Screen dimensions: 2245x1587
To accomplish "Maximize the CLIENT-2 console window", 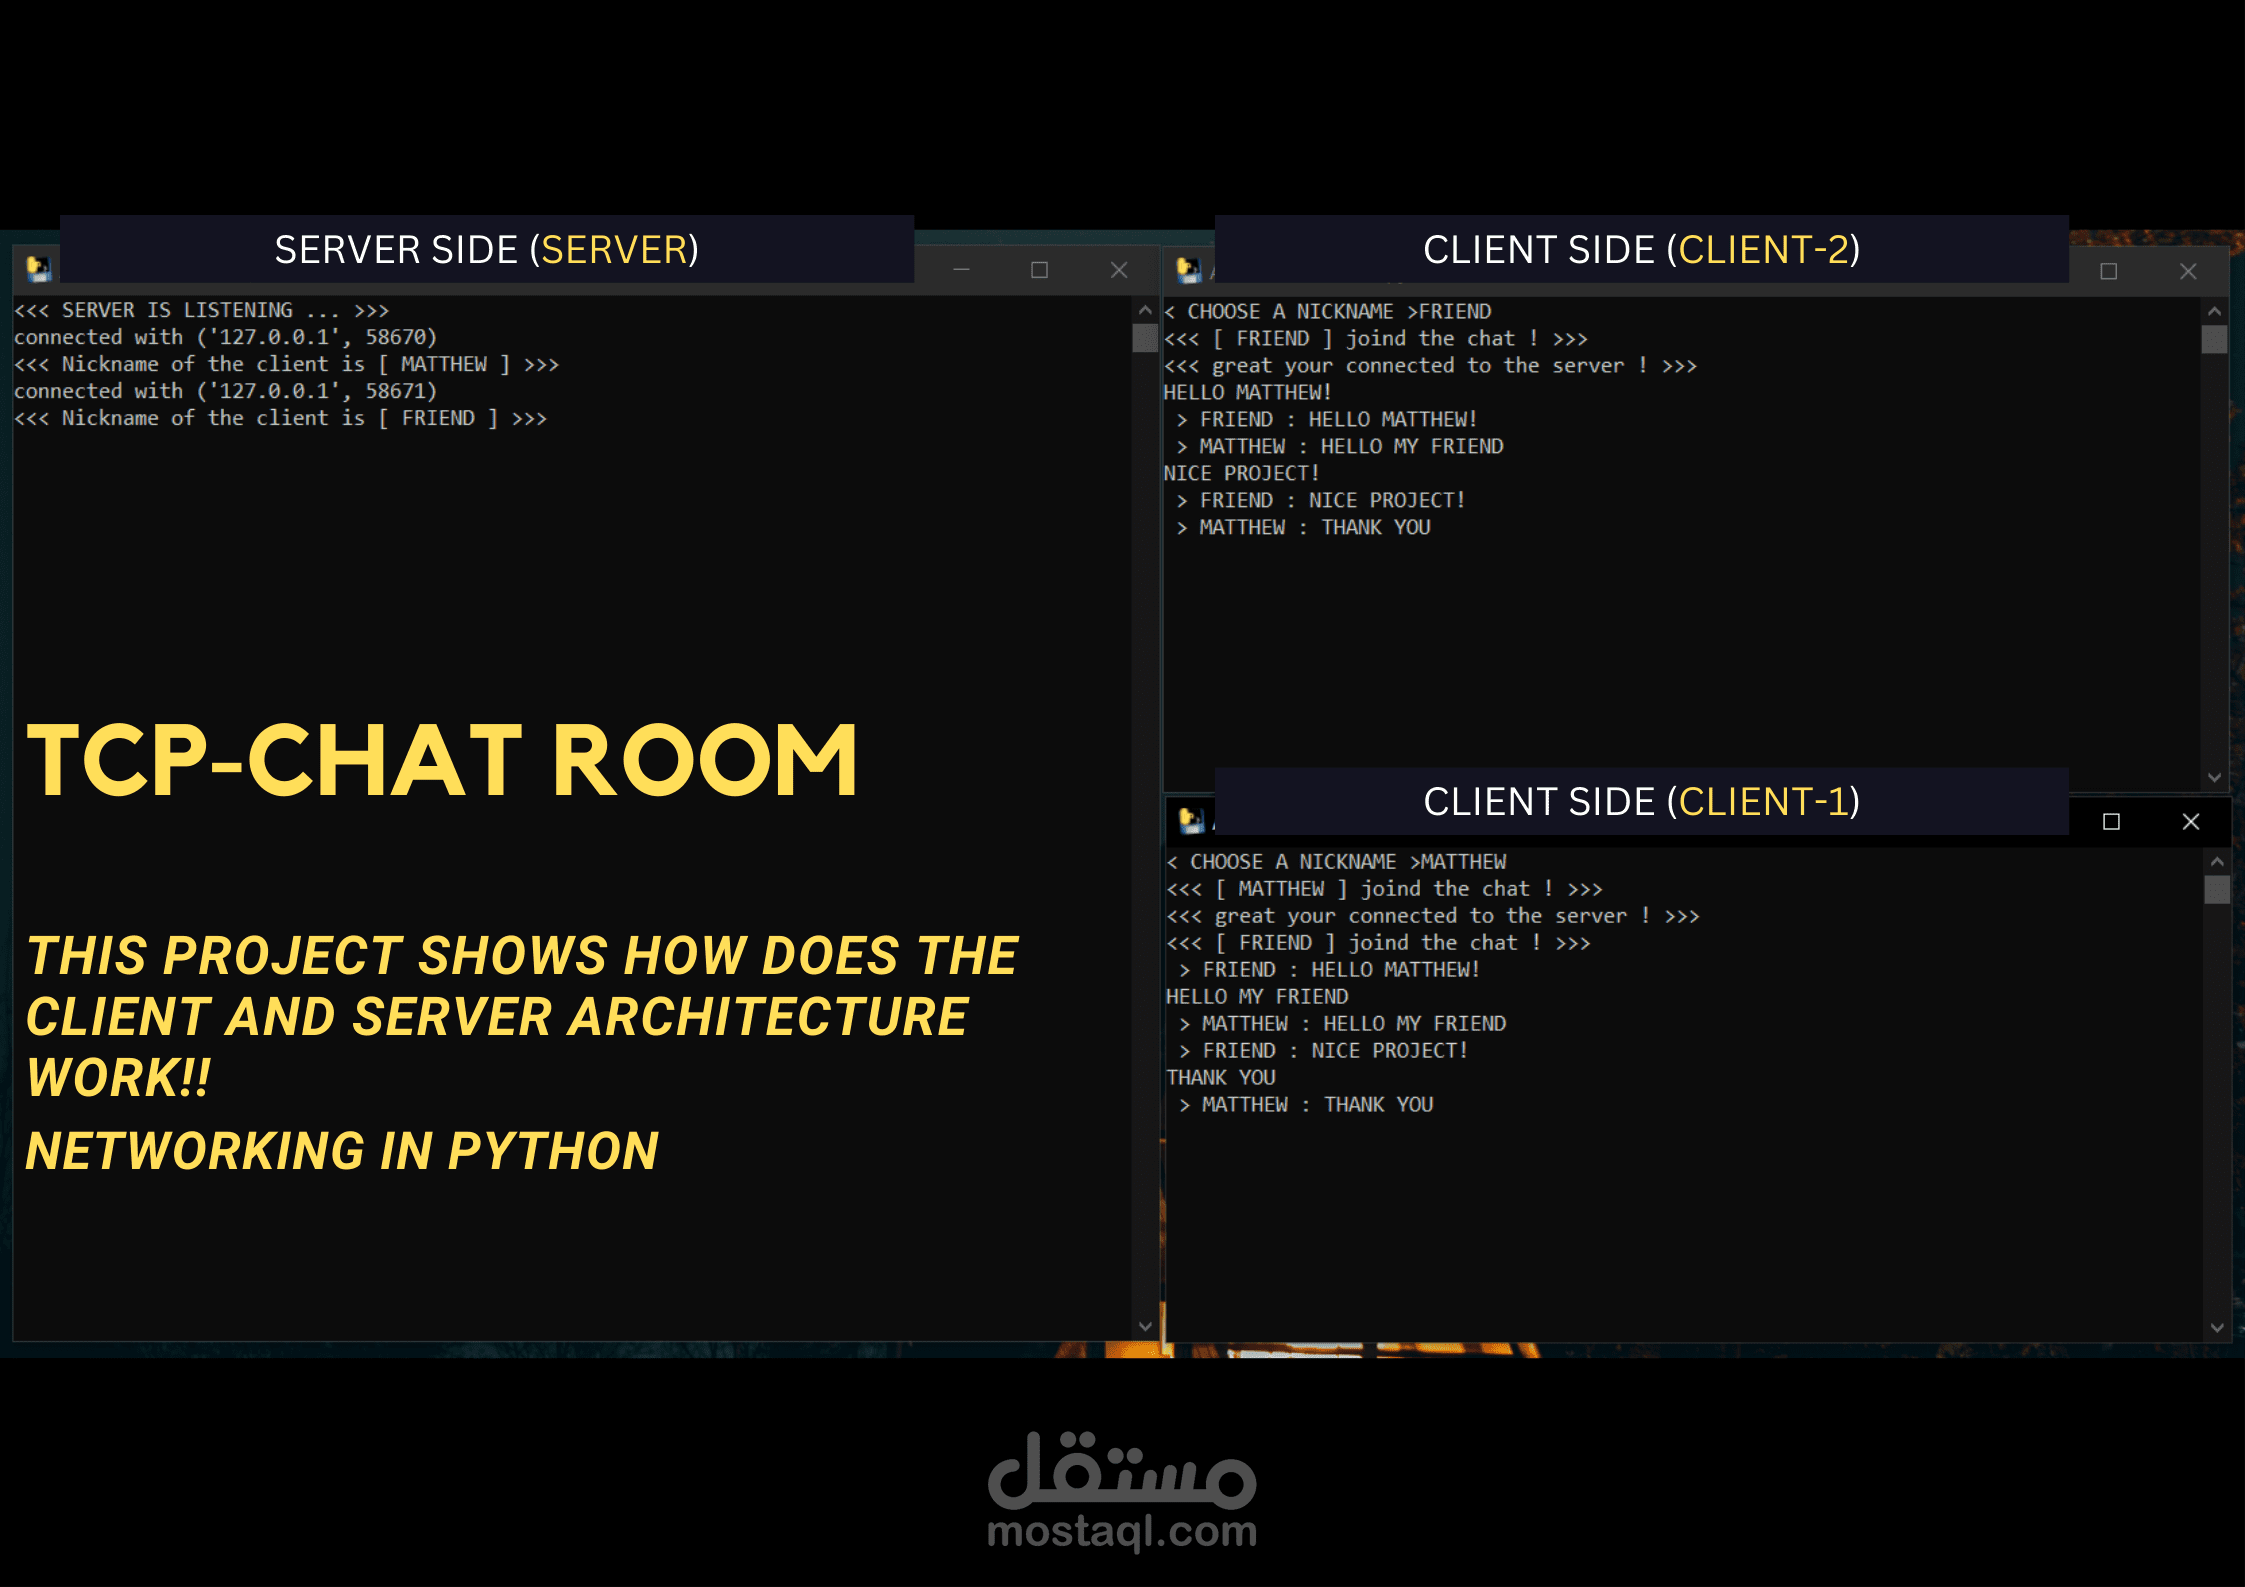I will point(2108,271).
